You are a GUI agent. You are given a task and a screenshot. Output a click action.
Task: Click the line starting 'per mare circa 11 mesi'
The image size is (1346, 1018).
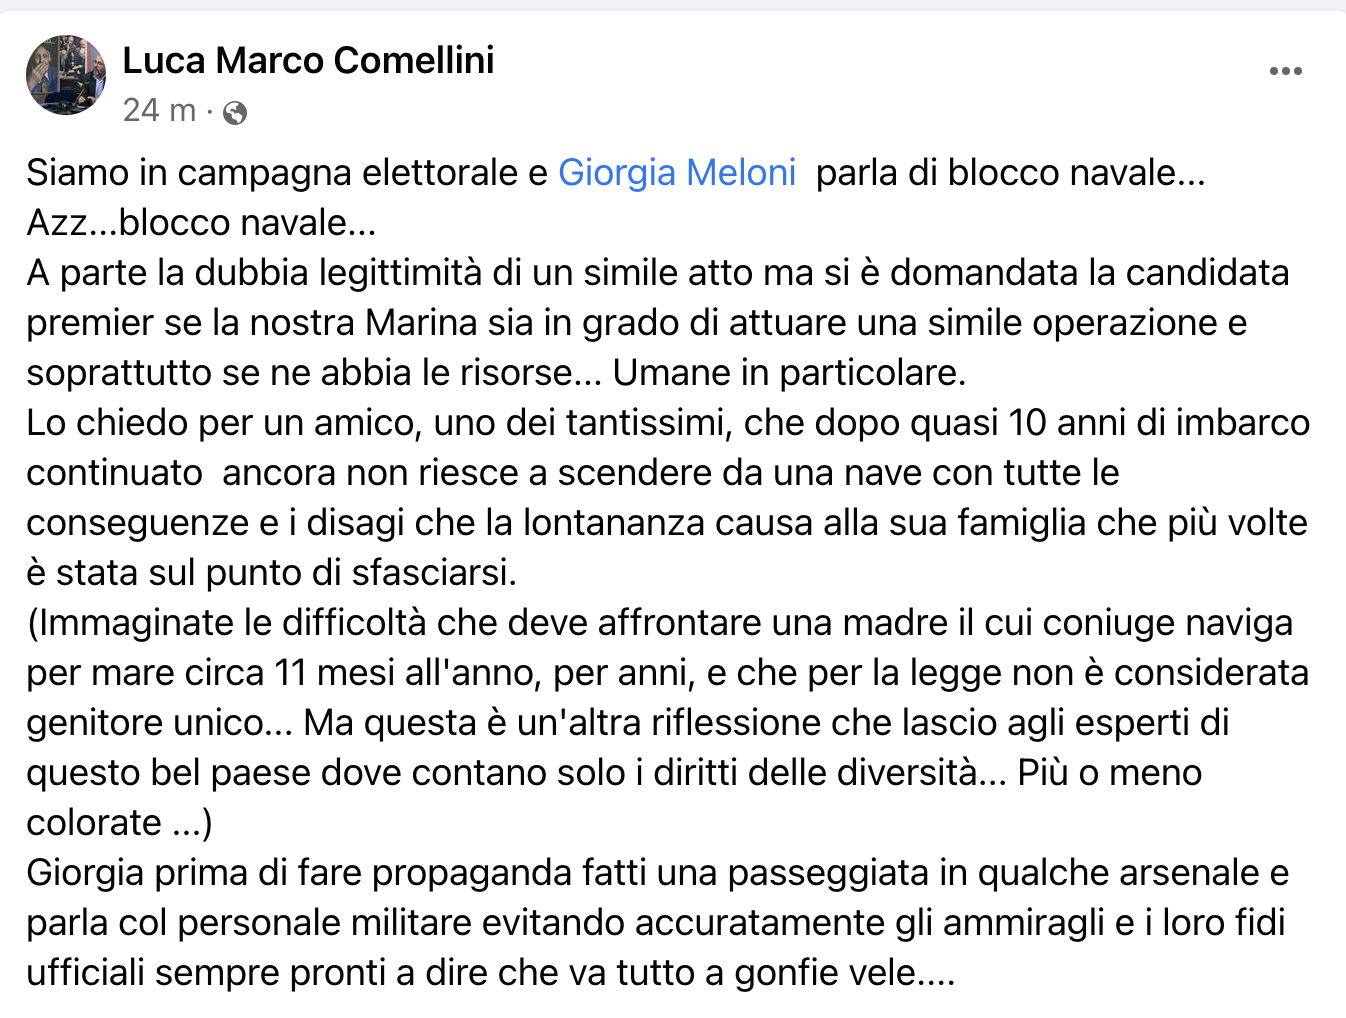pos(667,673)
